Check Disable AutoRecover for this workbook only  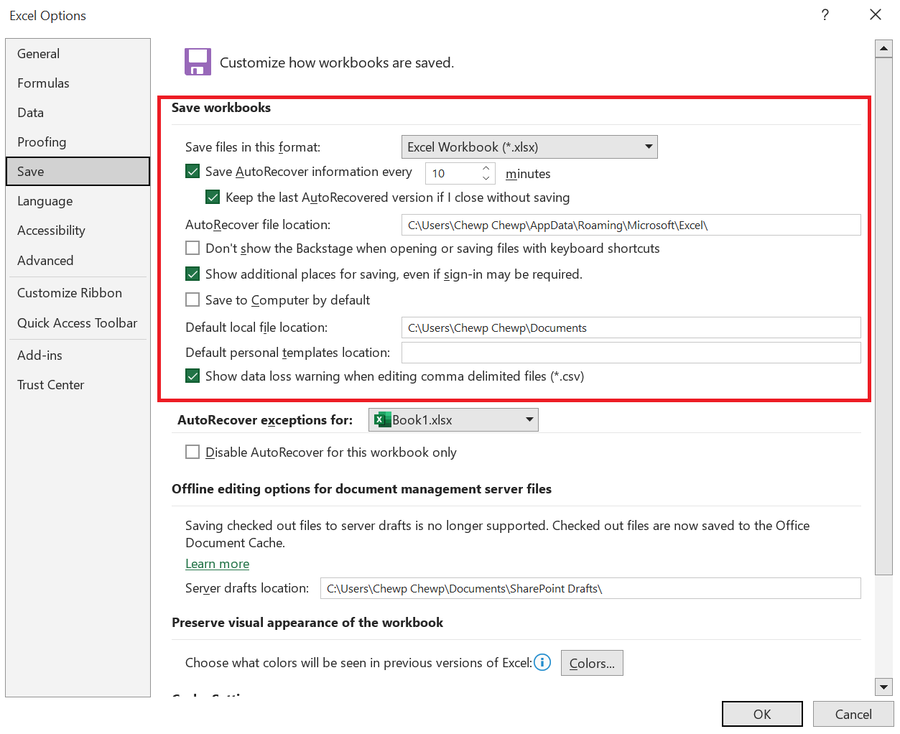(192, 452)
